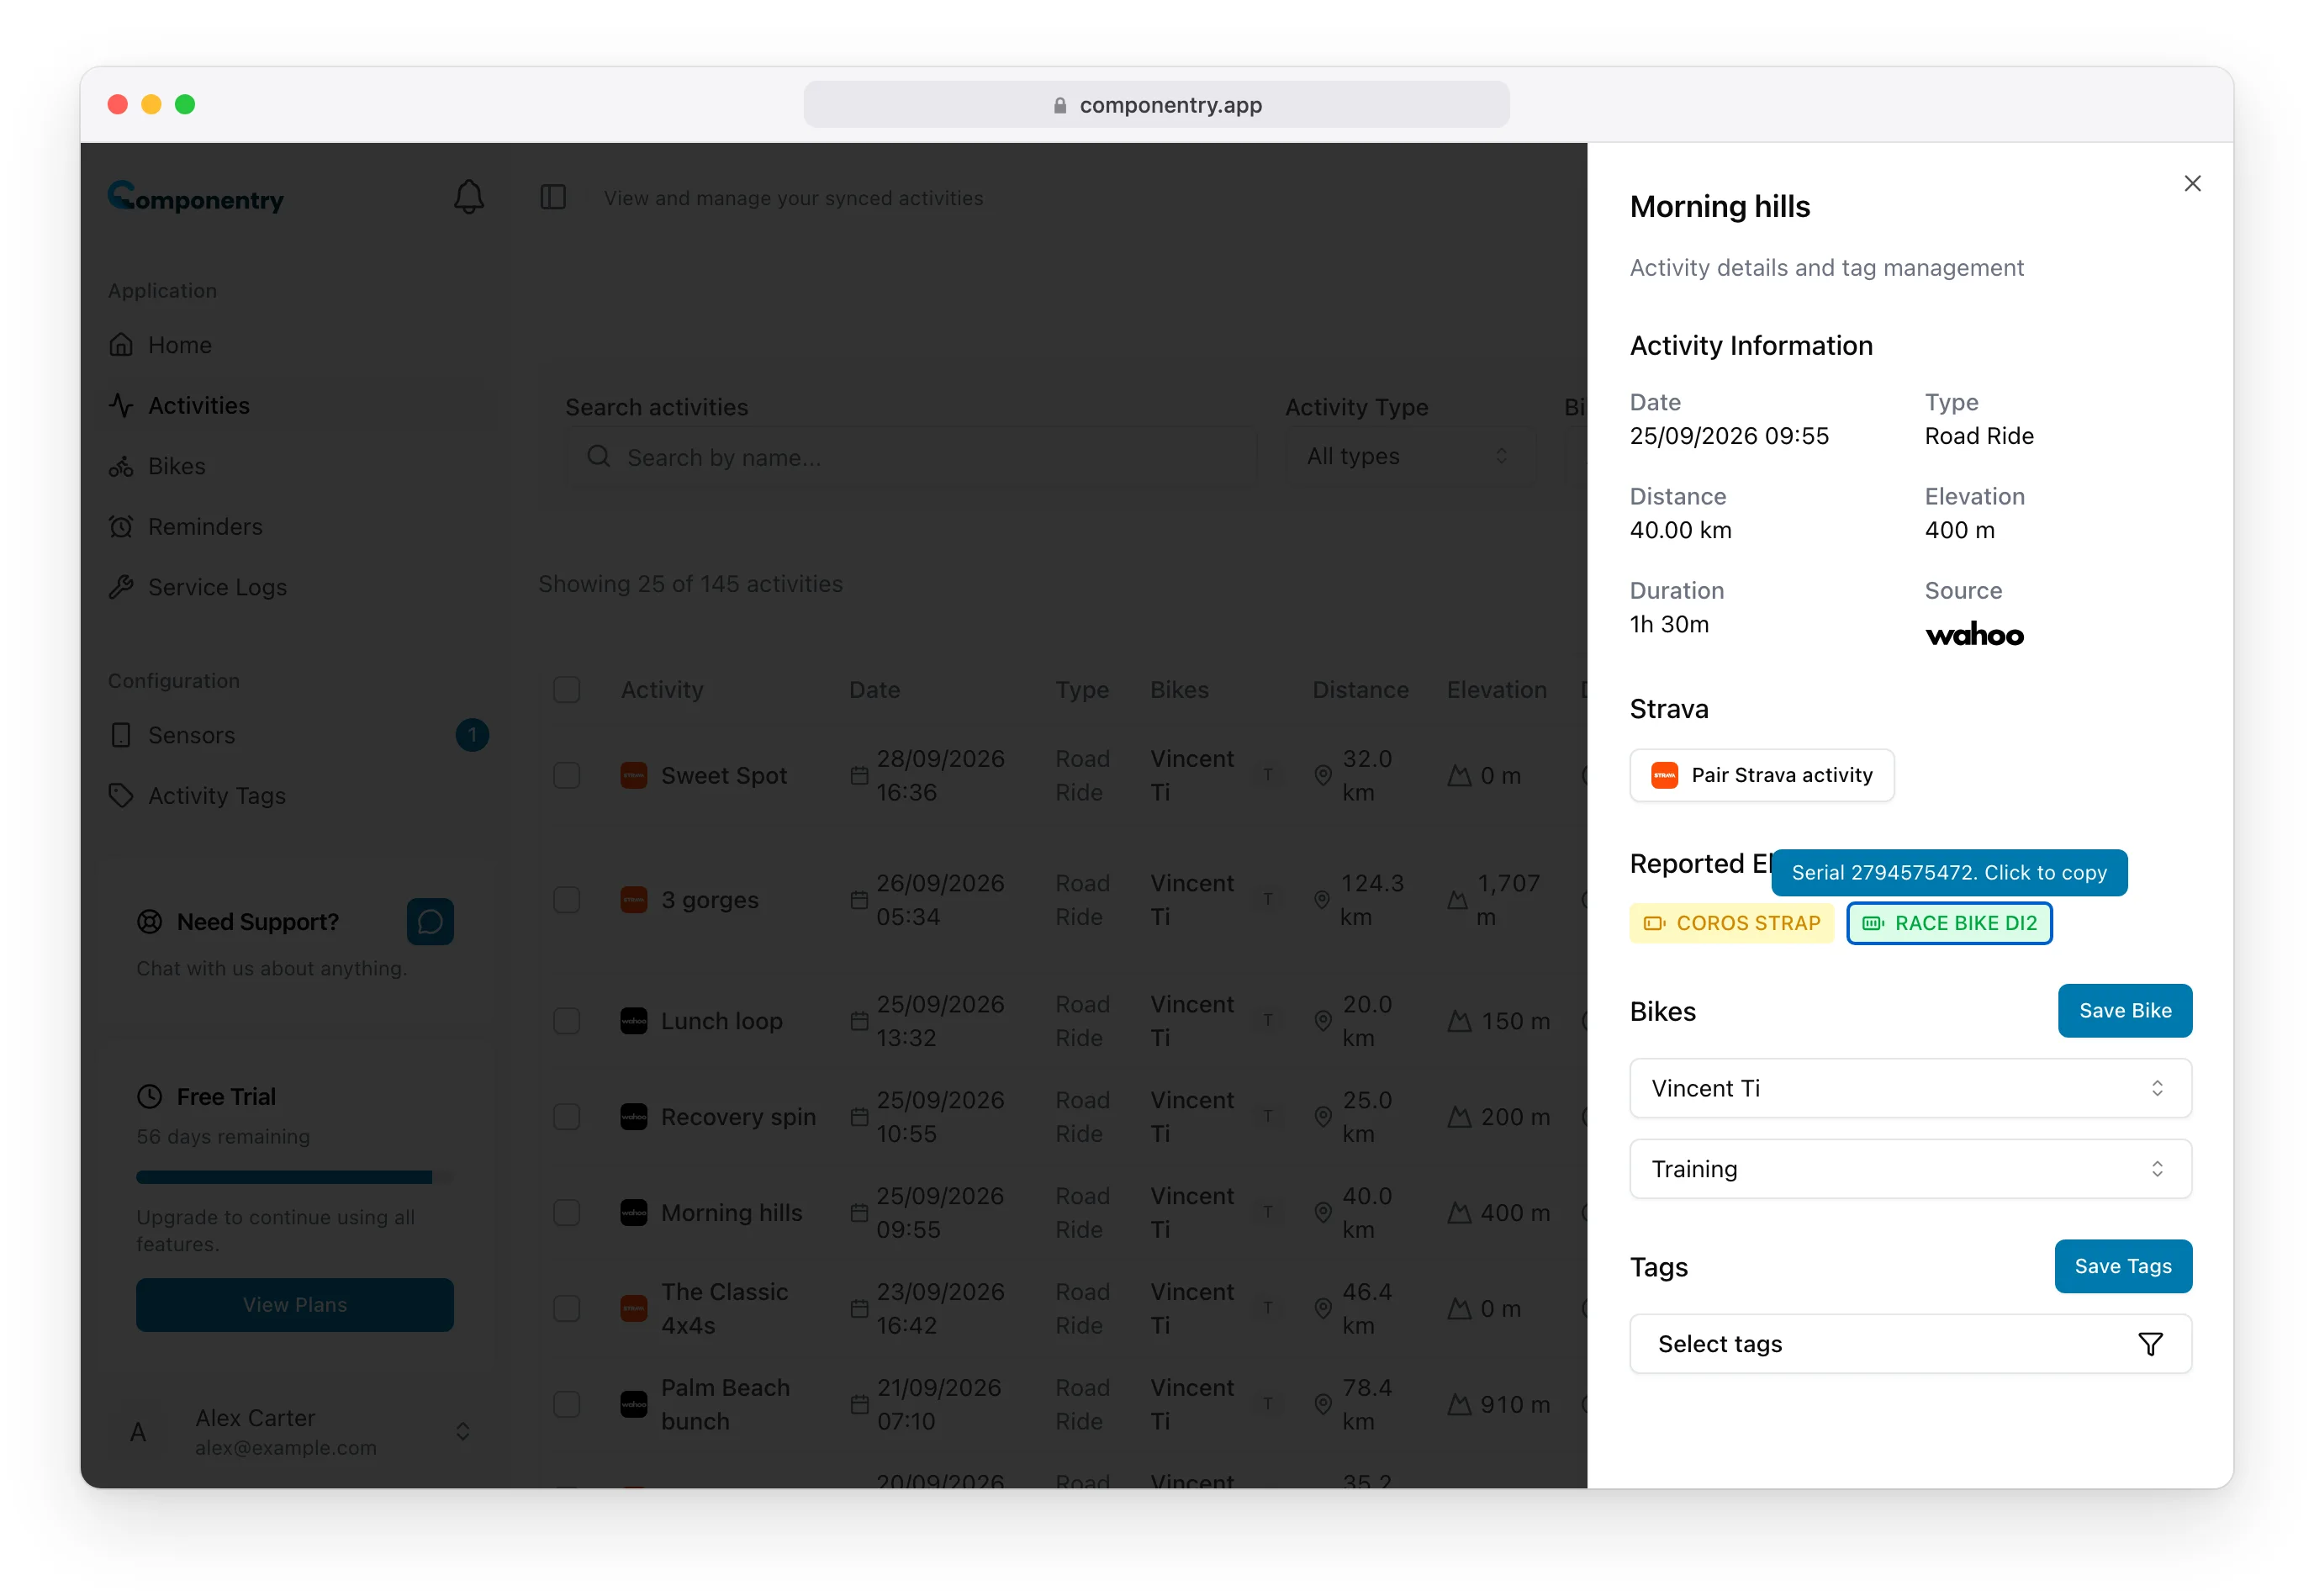Go to Home in sidebar

pos(296,345)
